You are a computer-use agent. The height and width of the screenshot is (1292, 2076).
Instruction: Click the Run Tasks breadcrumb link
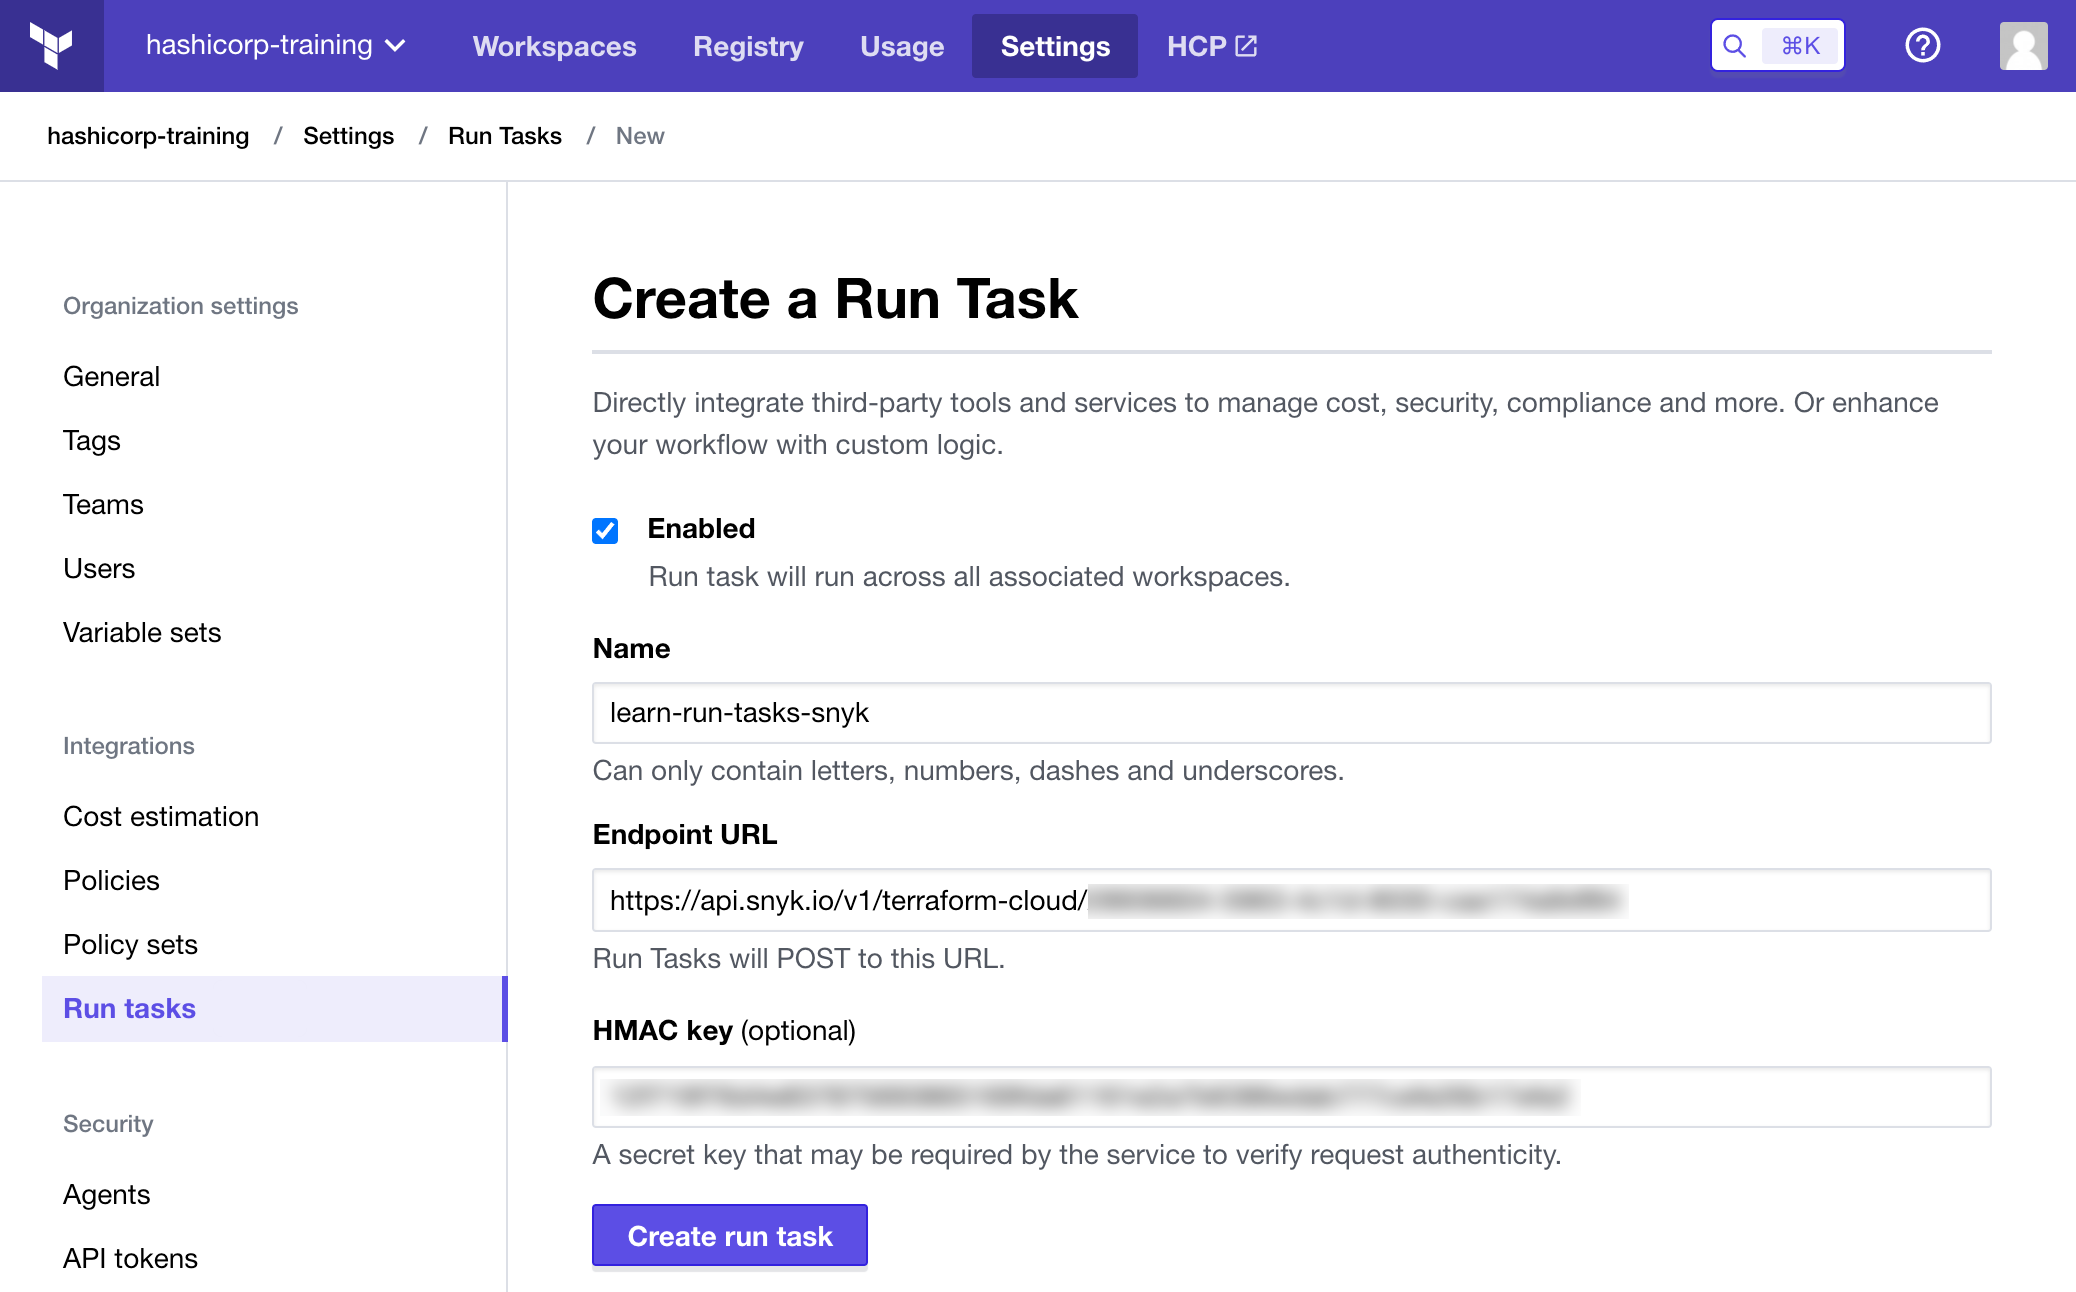tap(505, 136)
